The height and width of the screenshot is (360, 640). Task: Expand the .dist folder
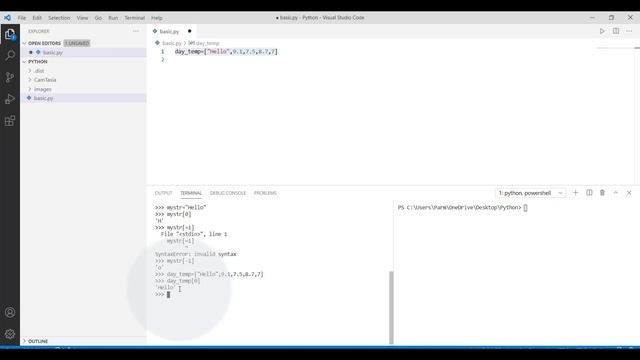[39, 71]
